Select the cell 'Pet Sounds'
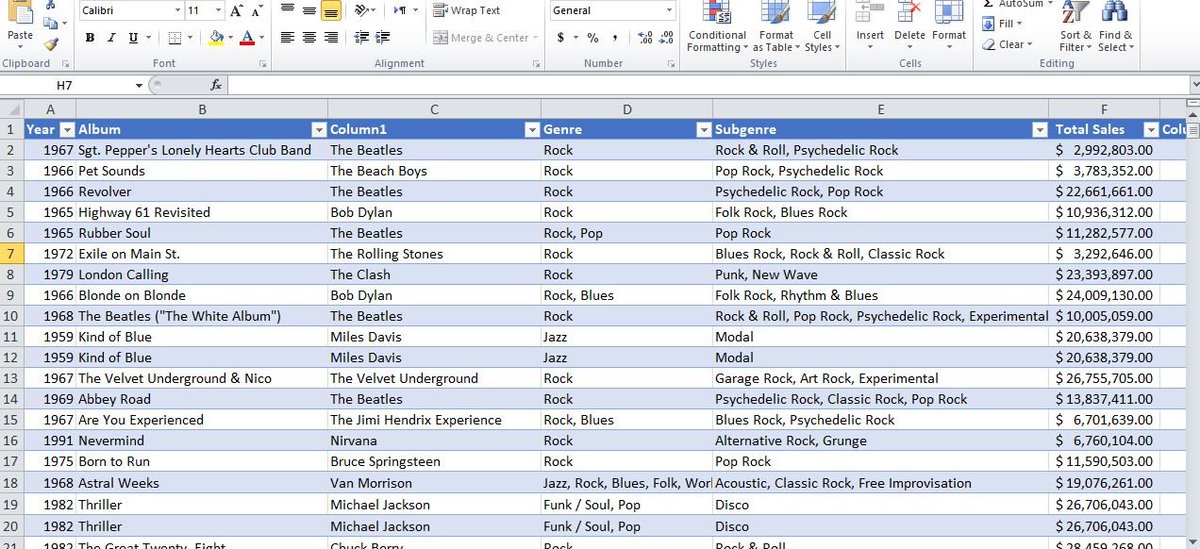1200x549 pixels. (x=201, y=171)
